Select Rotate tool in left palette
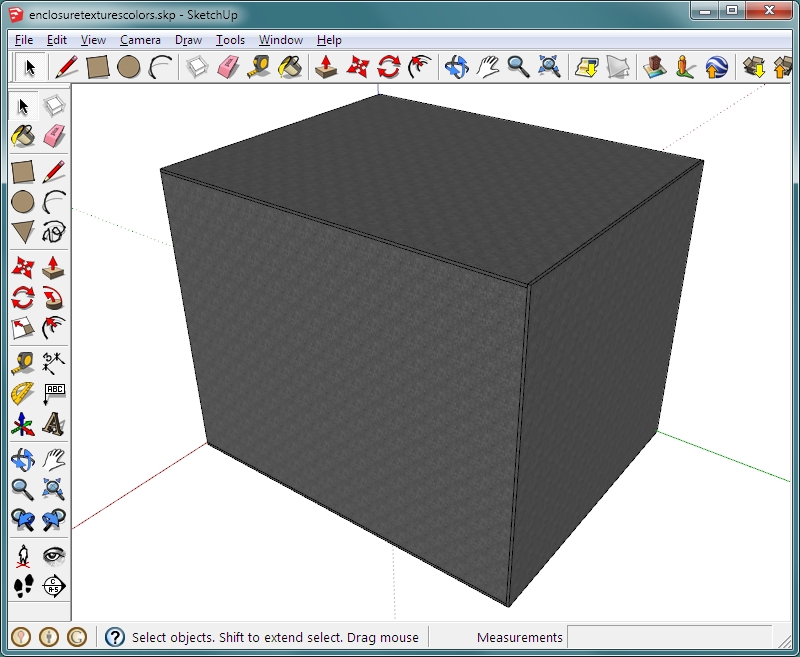Viewport: 800px width, 657px height. (x=23, y=298)
